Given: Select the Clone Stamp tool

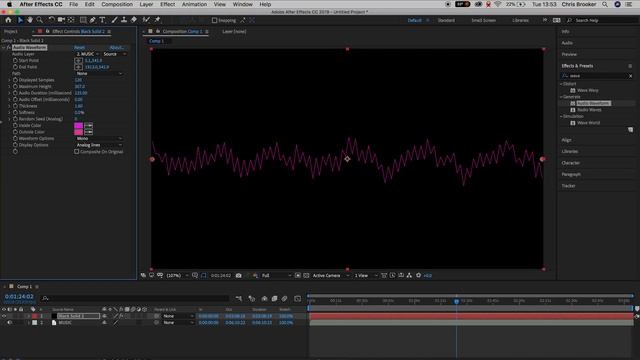Looking at the screenshot, I should click(x=124, y=20).
